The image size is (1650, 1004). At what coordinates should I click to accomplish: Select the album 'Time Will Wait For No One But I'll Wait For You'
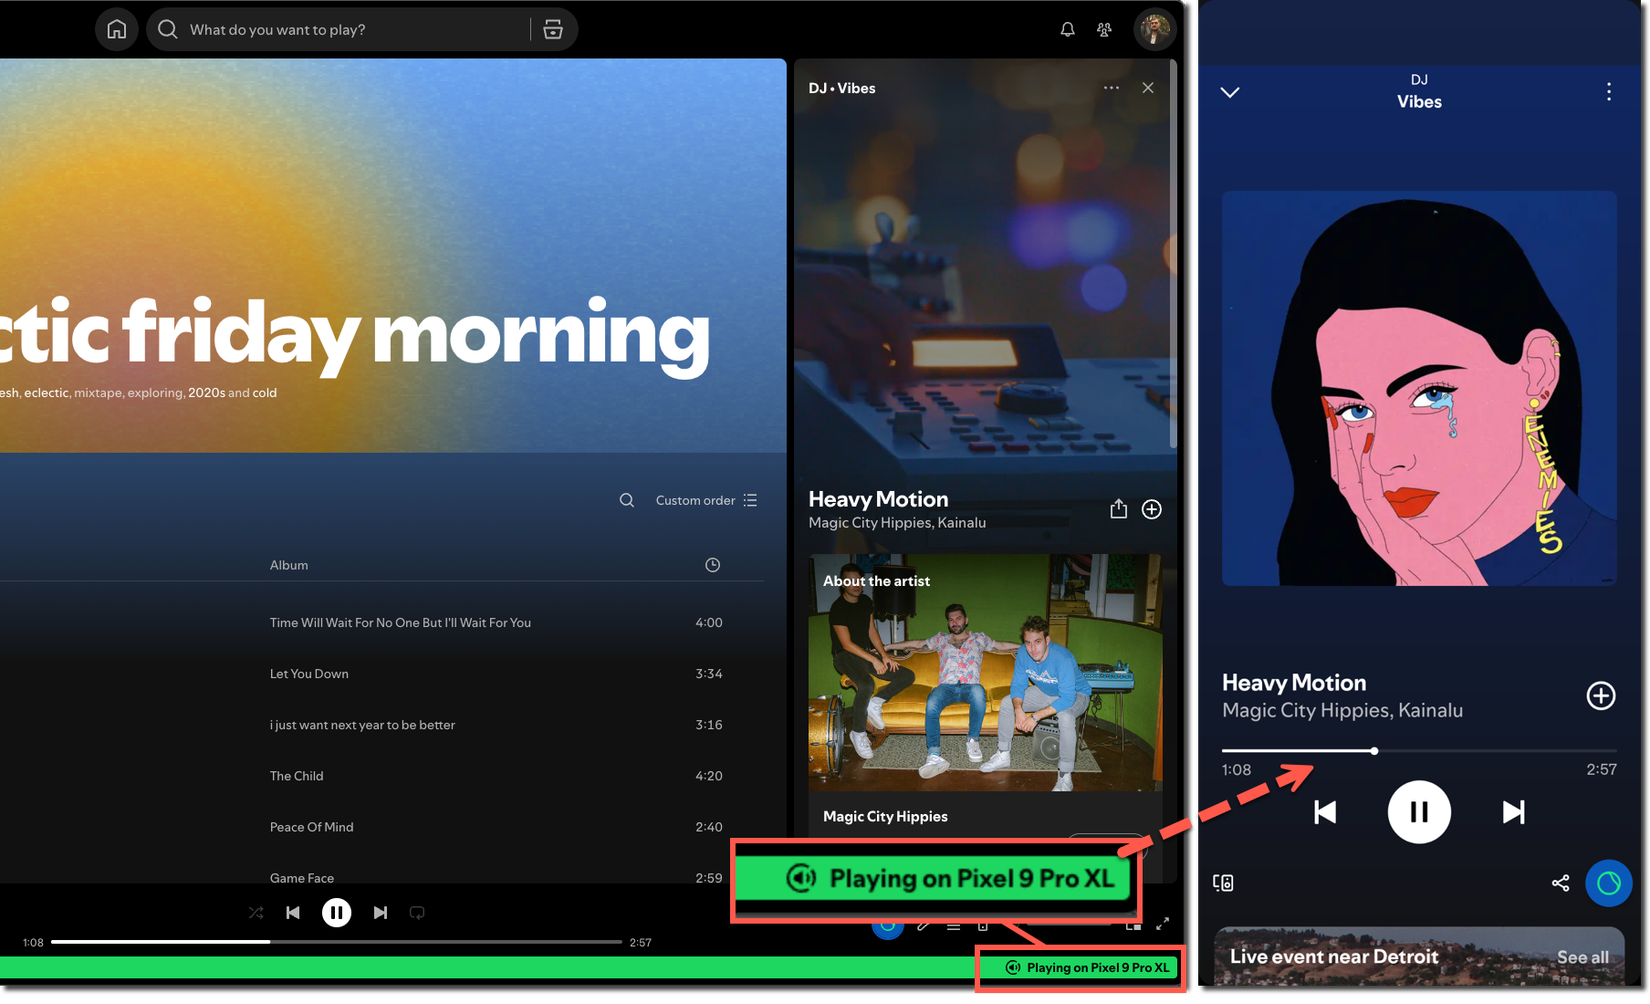pyautogui.click(x=400, y=623)
